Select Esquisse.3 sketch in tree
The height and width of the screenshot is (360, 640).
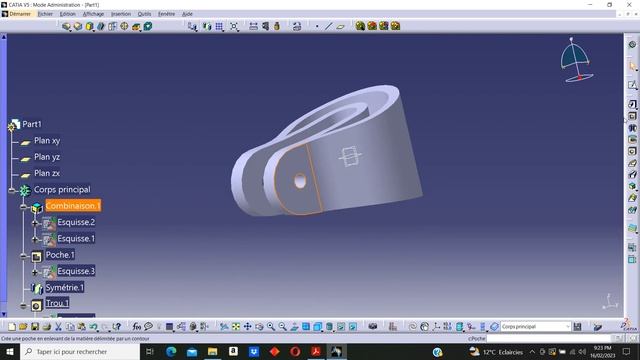[x=76, y=271]
